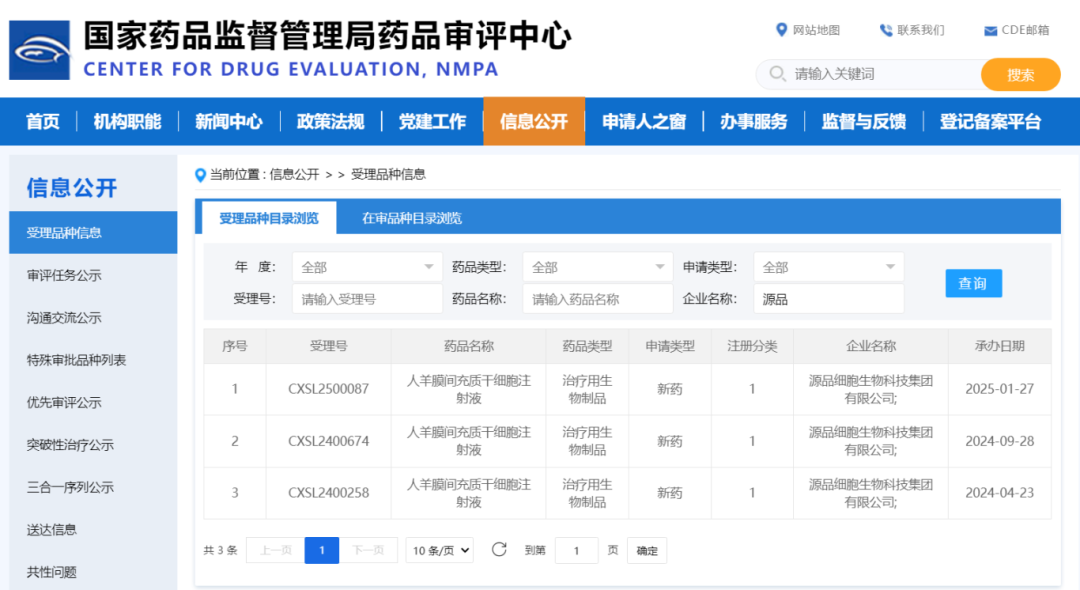1080x590 pixels.
Task: Click the site map location pin icon
Action: click(782, 30)
